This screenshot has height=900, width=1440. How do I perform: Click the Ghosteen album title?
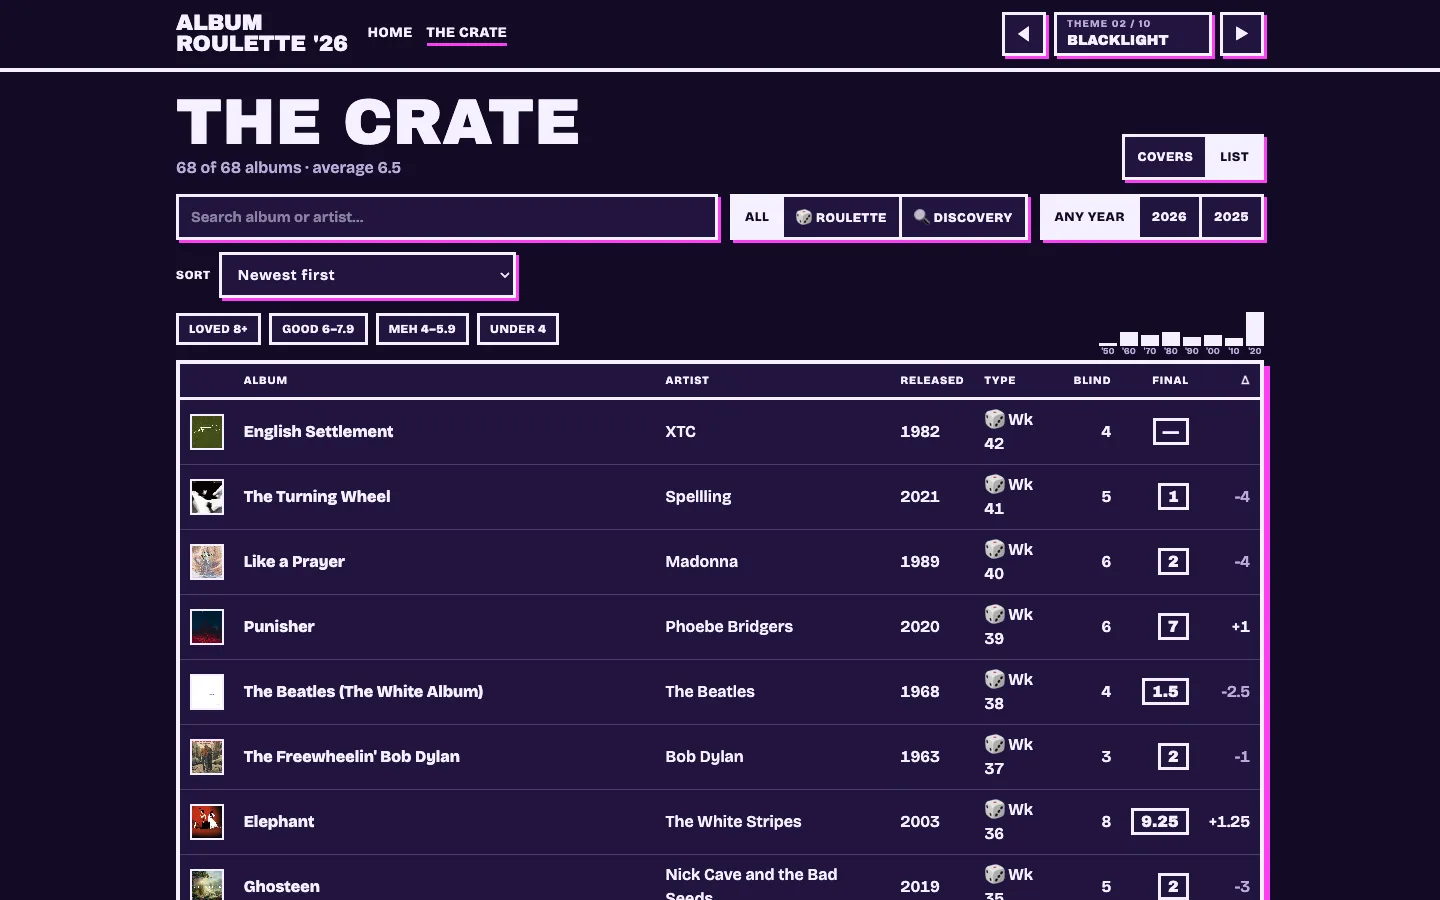point(282,887)
